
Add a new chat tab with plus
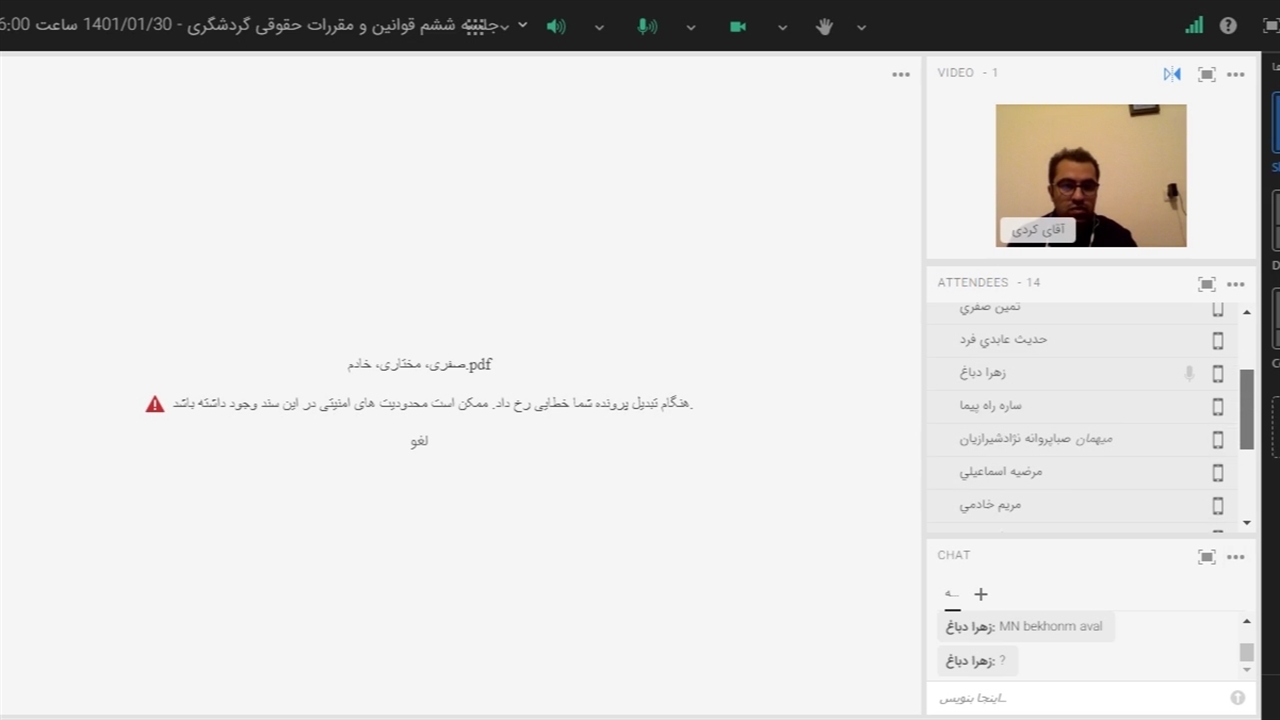click(x=981, y=594)
